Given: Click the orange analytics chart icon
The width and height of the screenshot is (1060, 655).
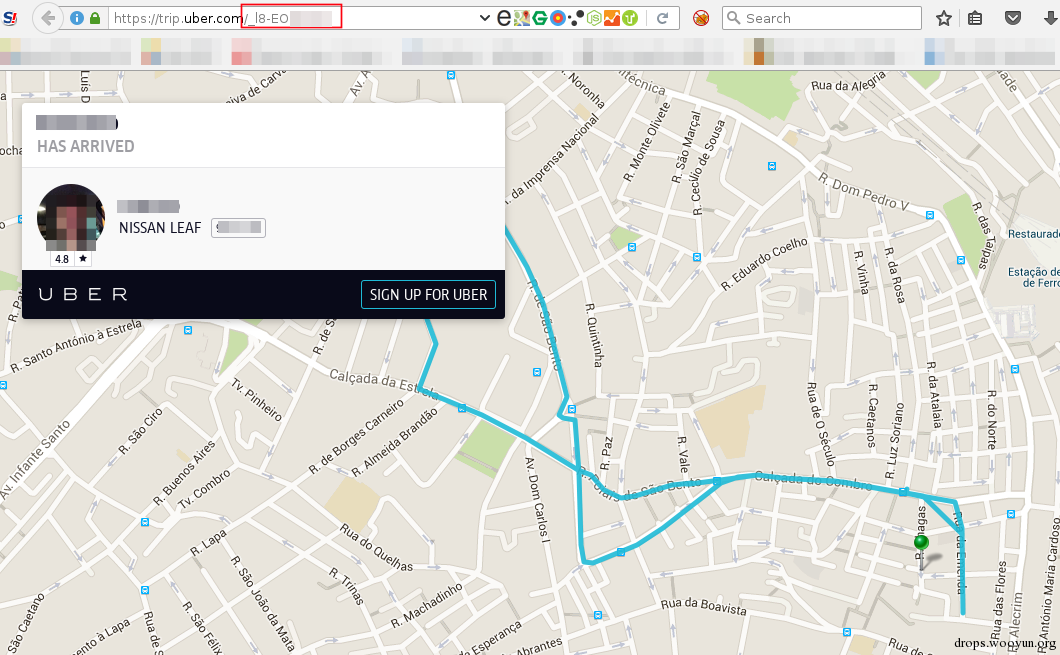Looking at the screenshot, I should 612,18.
